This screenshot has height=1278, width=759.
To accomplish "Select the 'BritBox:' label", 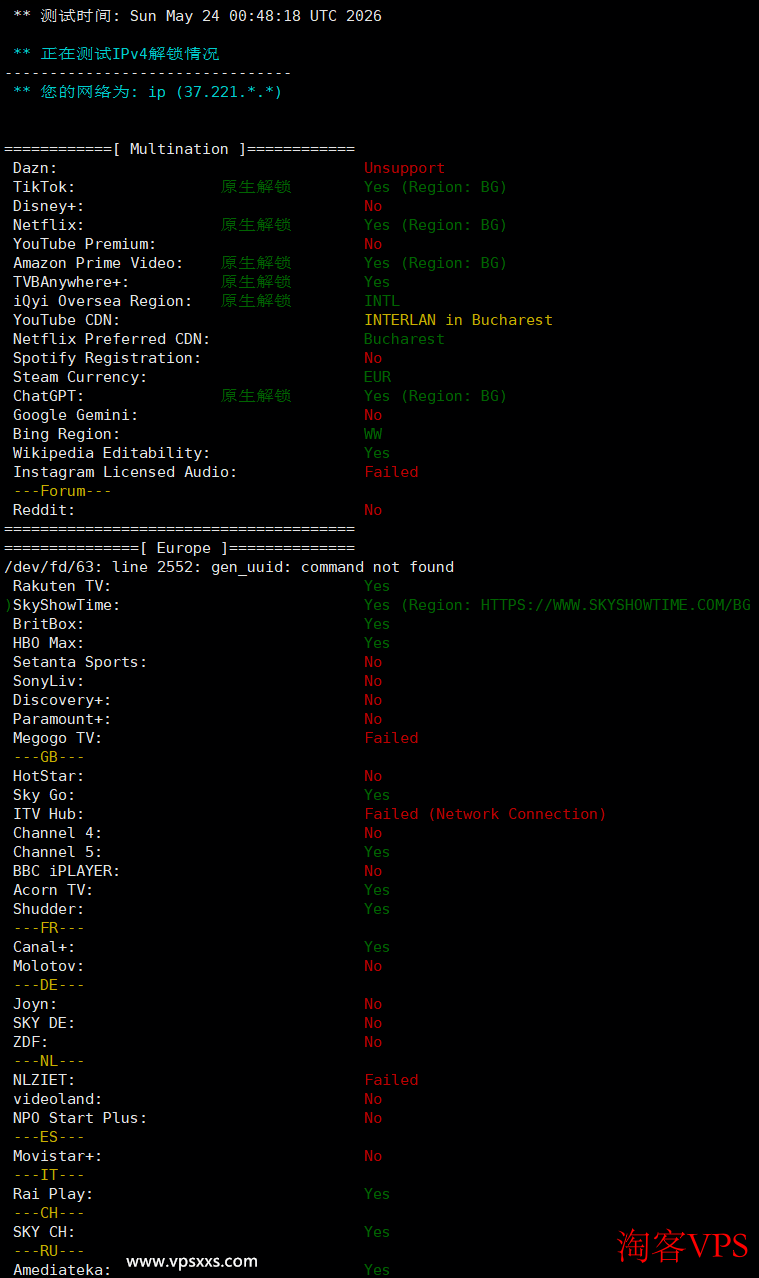I will pyautogui.click(x=48, y=624).
